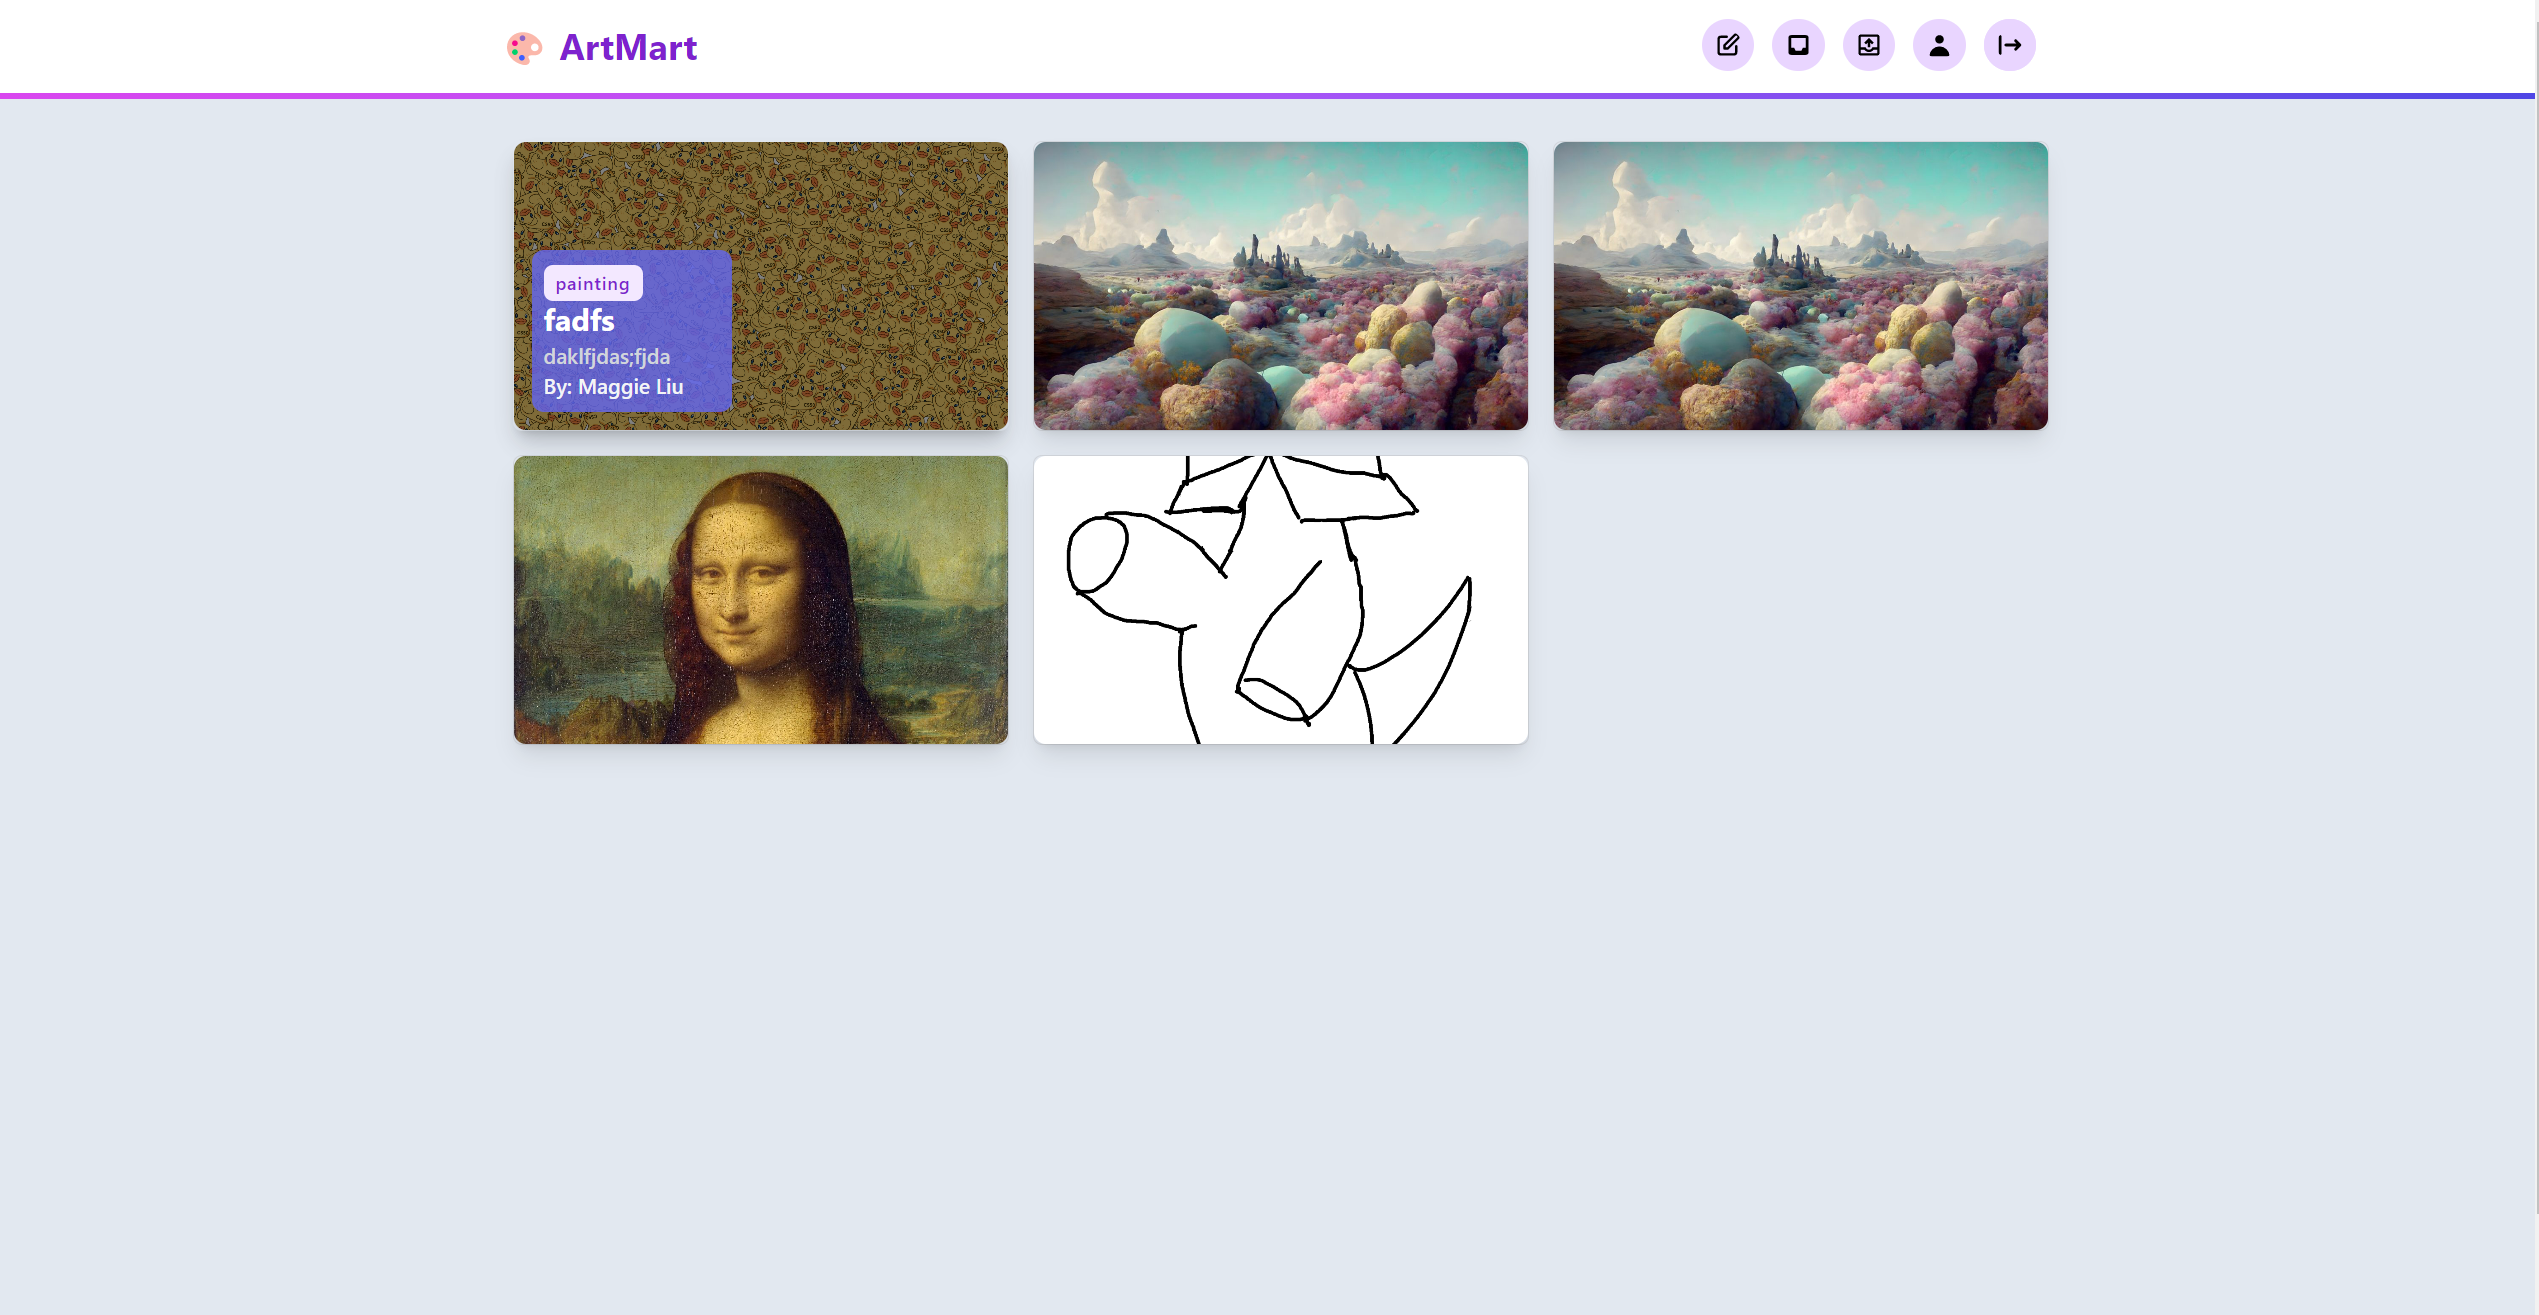Click the upload tray icon in header
The height and width of the screenshot is (1315, 2539).
[x=1868, y=45]
